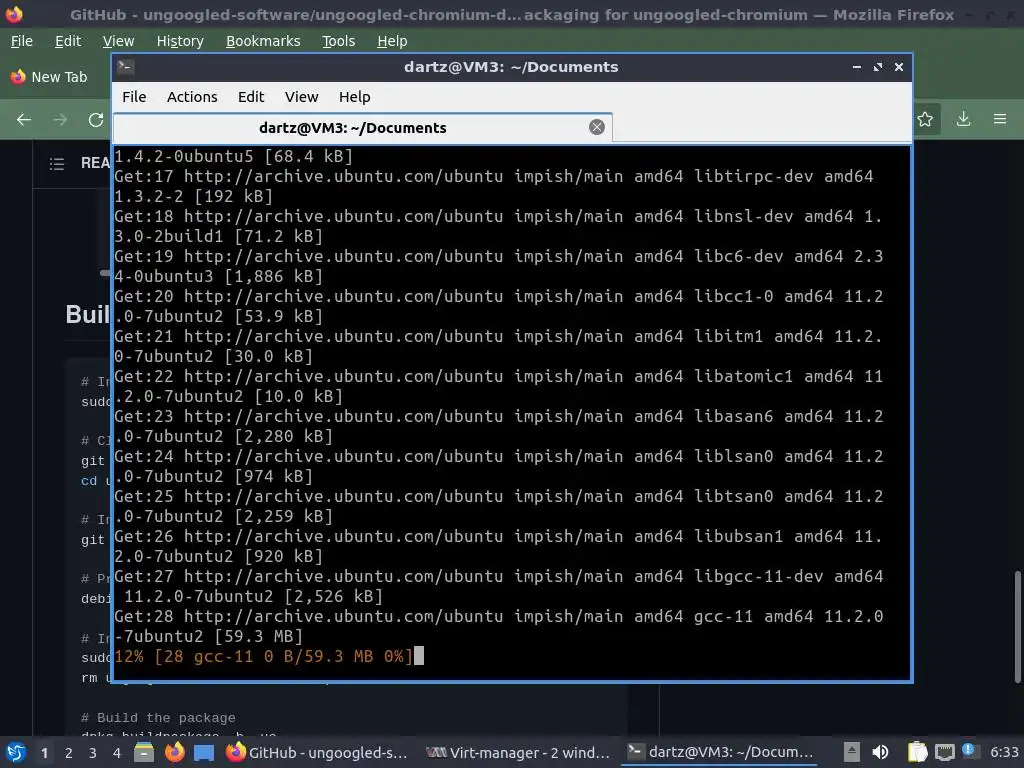This screenshot has height=768, width=1024.
Task: Open the volume control tray icon
Action: coord(880,752)
